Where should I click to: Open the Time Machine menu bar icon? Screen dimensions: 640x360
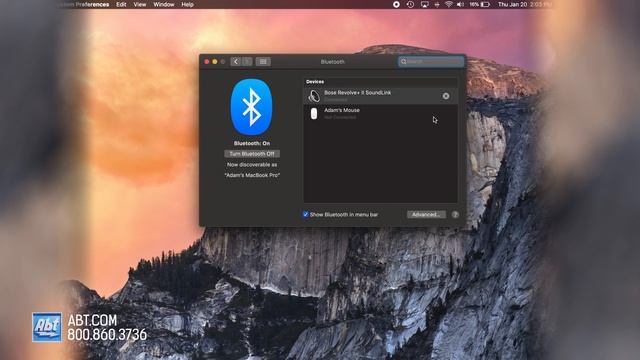410,4
